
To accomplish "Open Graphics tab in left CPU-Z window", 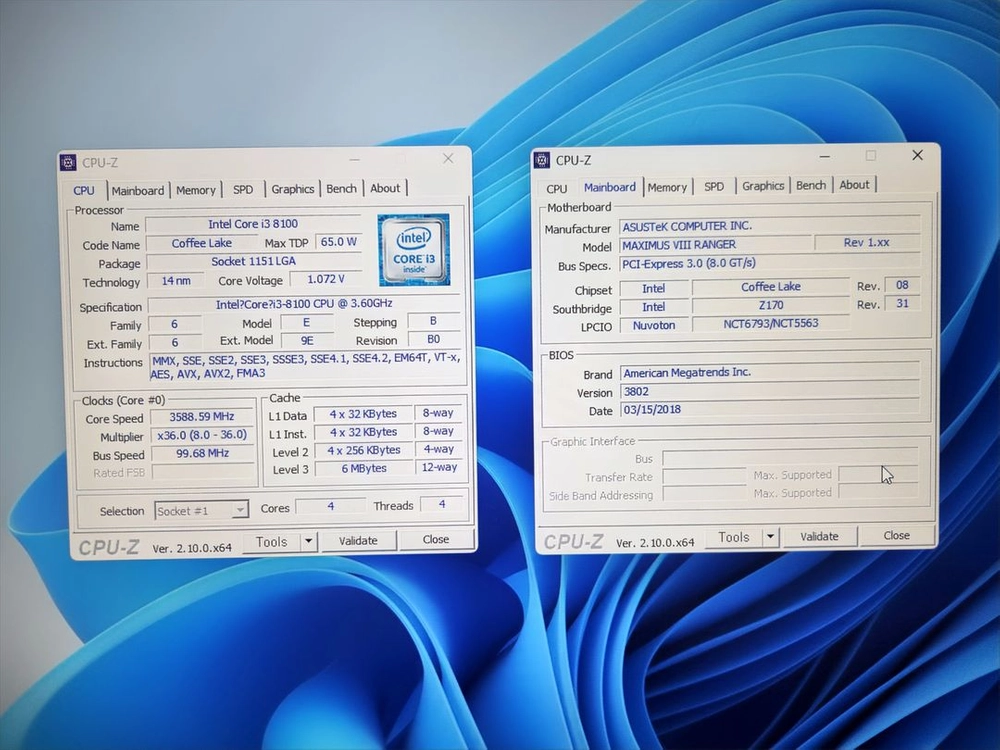I will coord(293,189).
